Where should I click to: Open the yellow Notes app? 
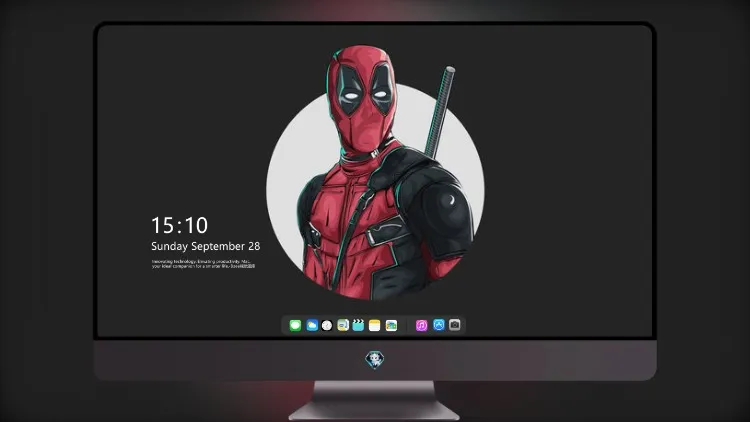375,325
